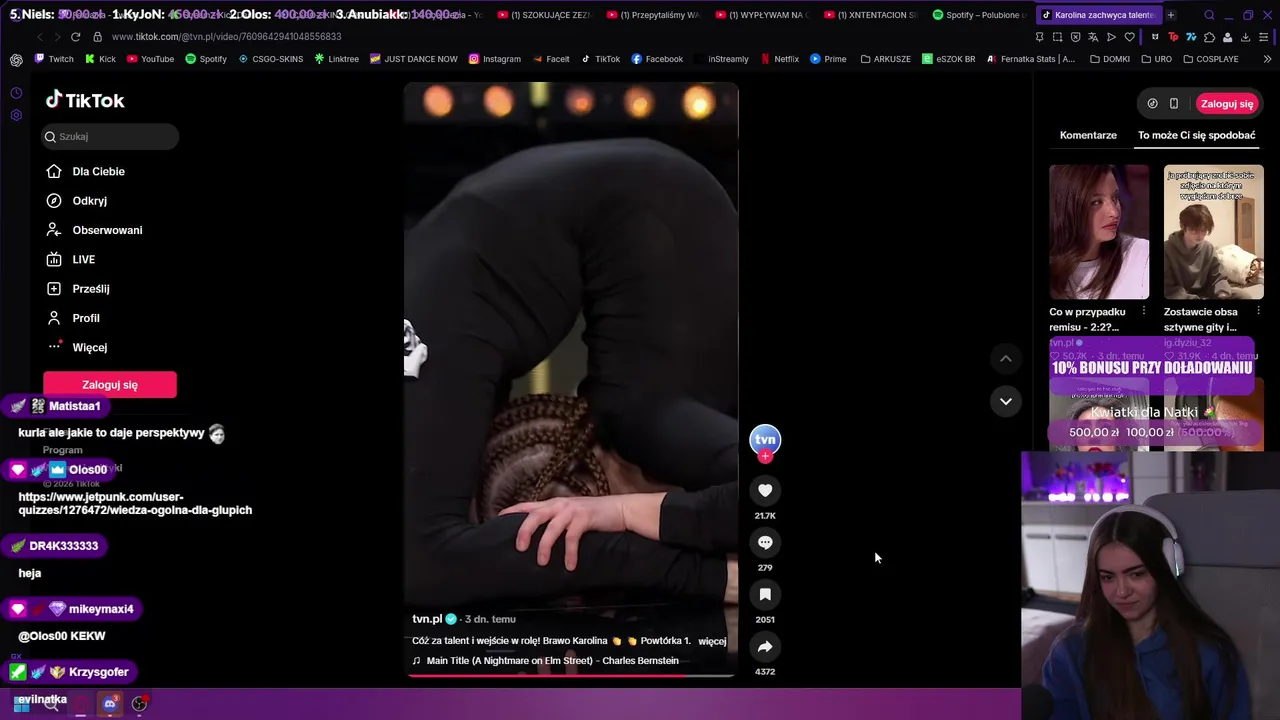The image size is (1280, 720).
Task: Open the tvn avatar profile
Action: click(765, 439)
